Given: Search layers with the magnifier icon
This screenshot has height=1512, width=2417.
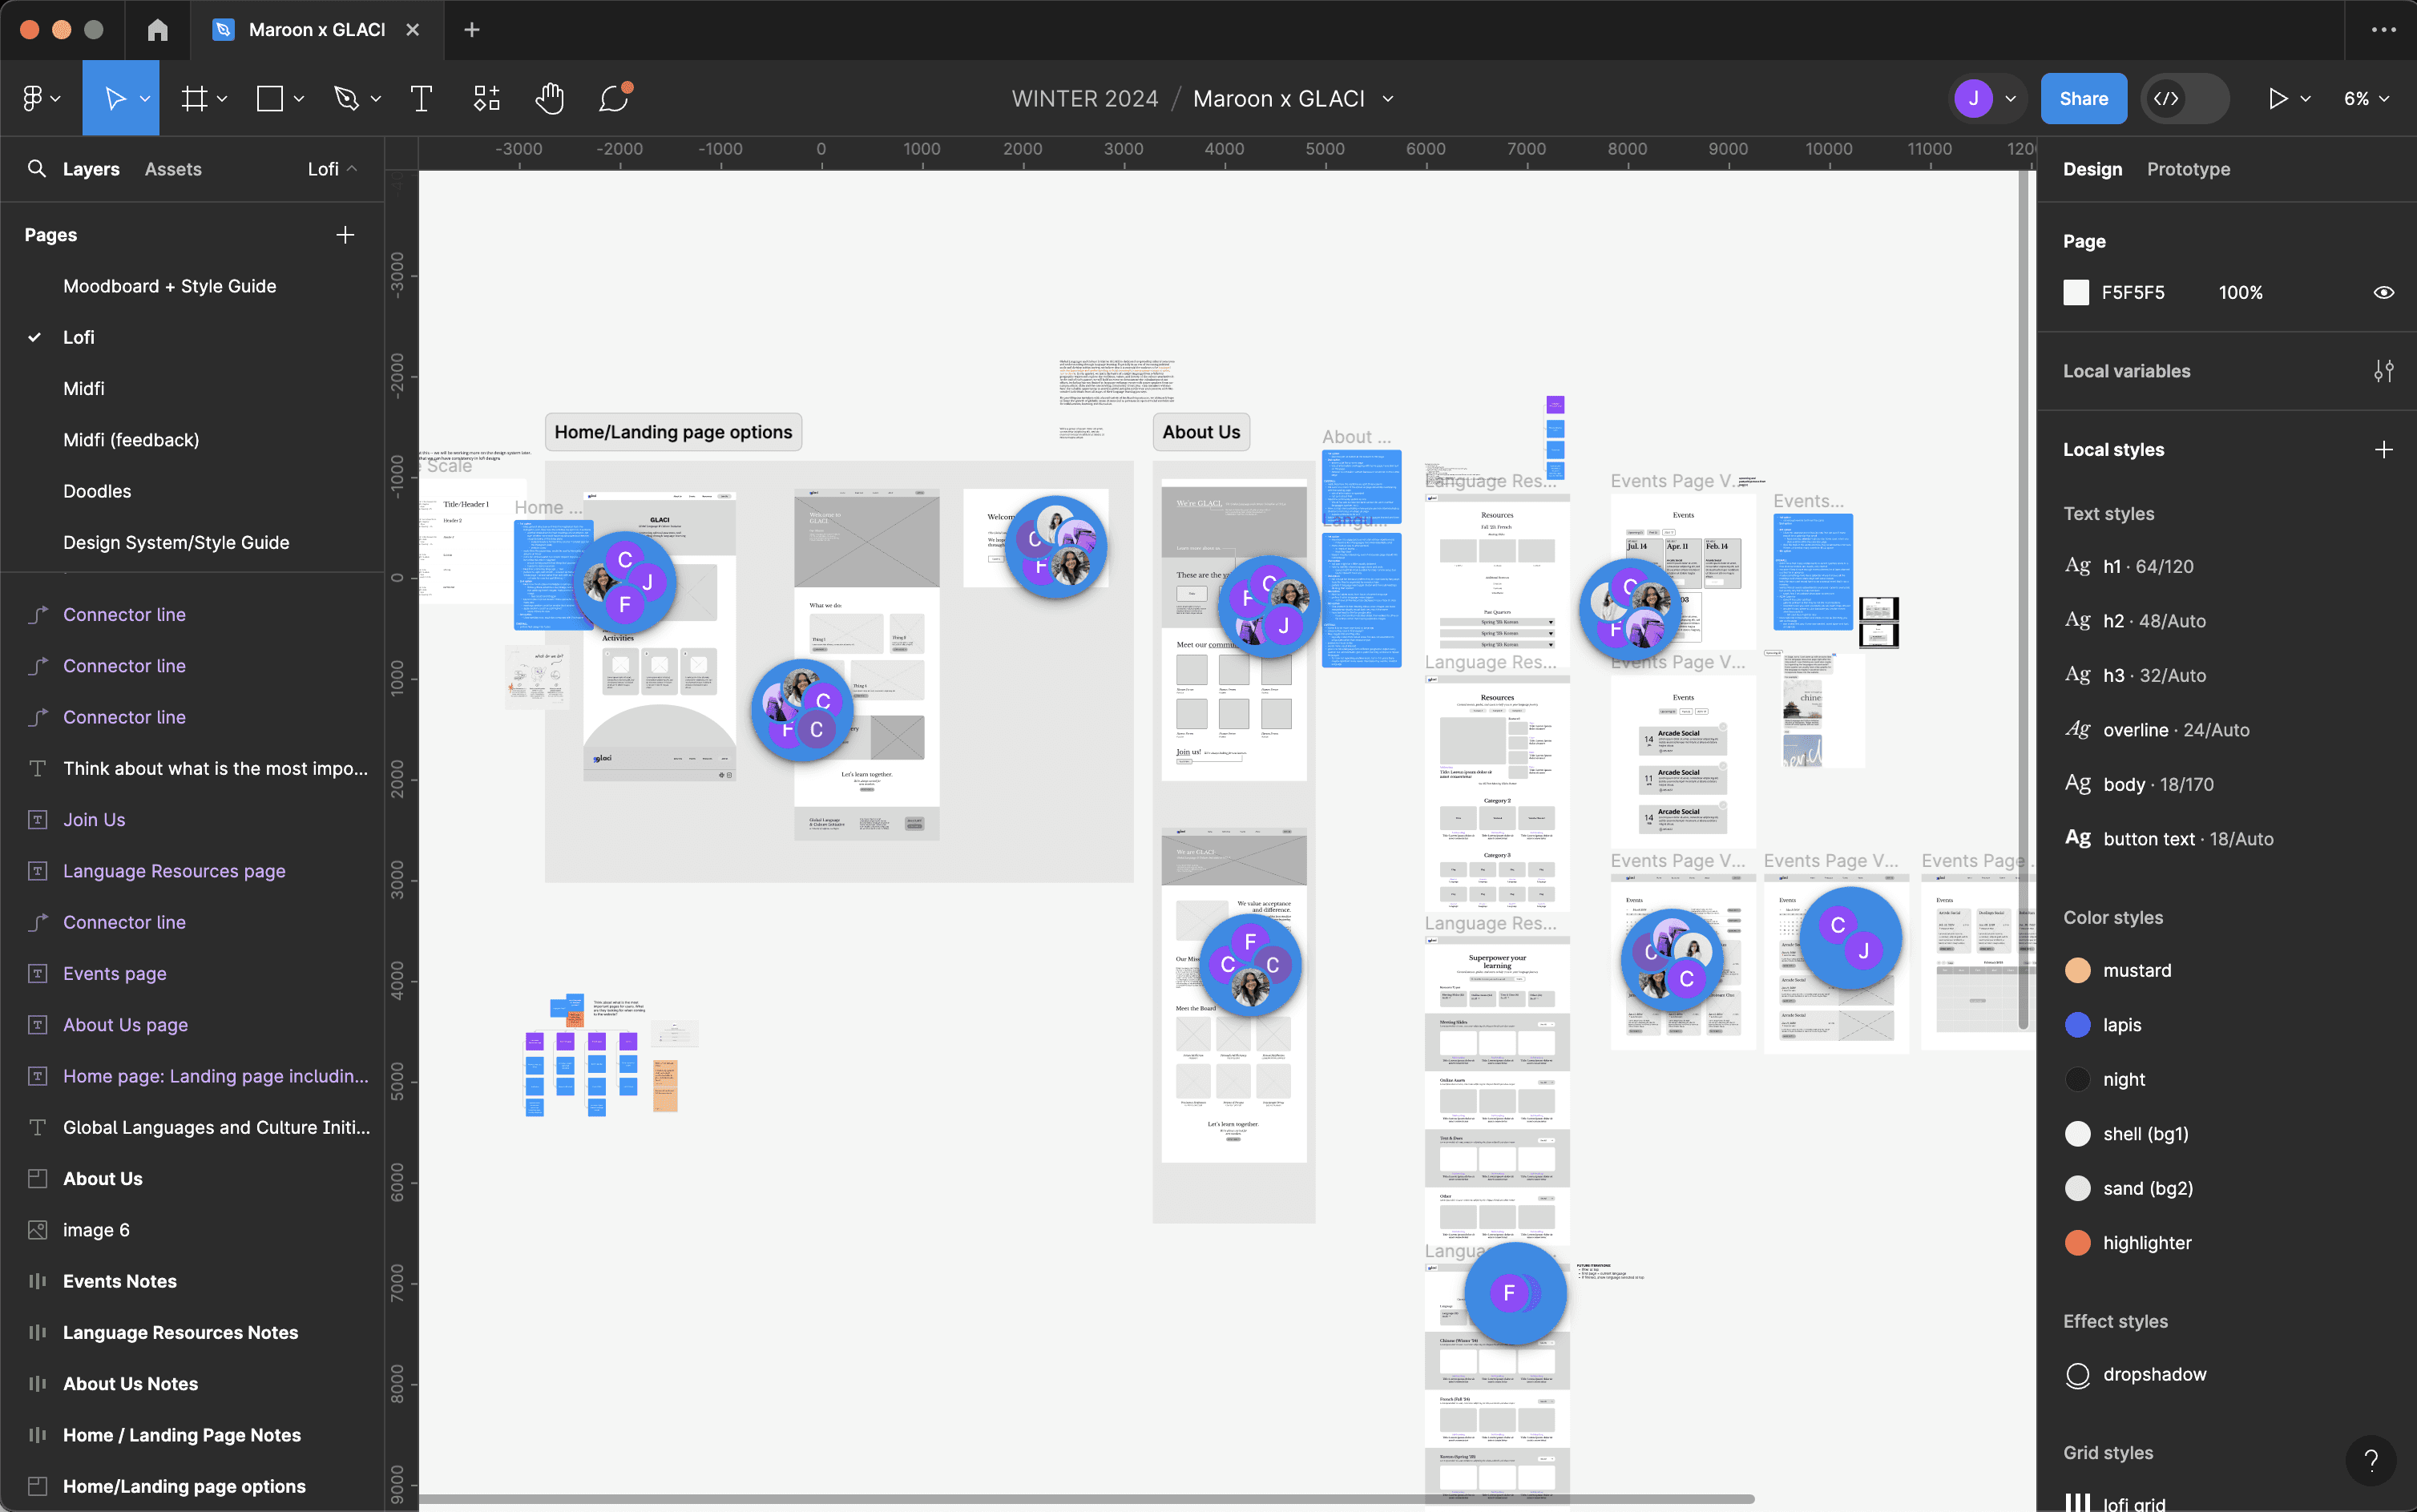Looking at the screenshot, I should (x=37, y=169).
